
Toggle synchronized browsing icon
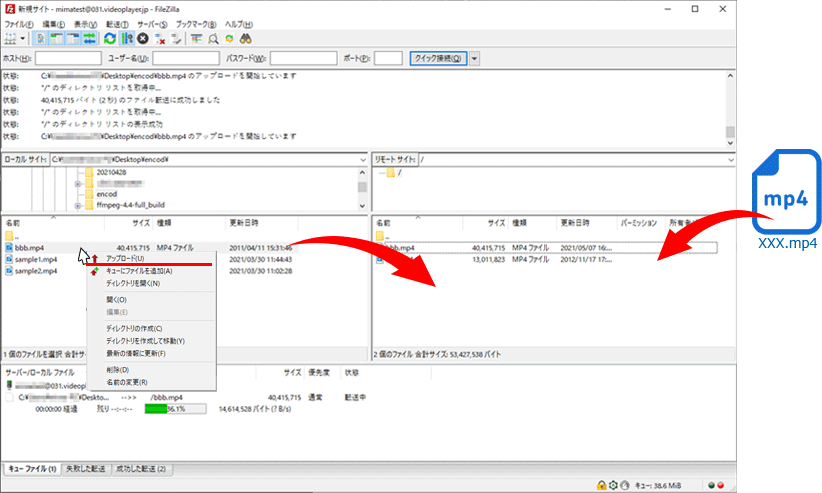(229, 38)
